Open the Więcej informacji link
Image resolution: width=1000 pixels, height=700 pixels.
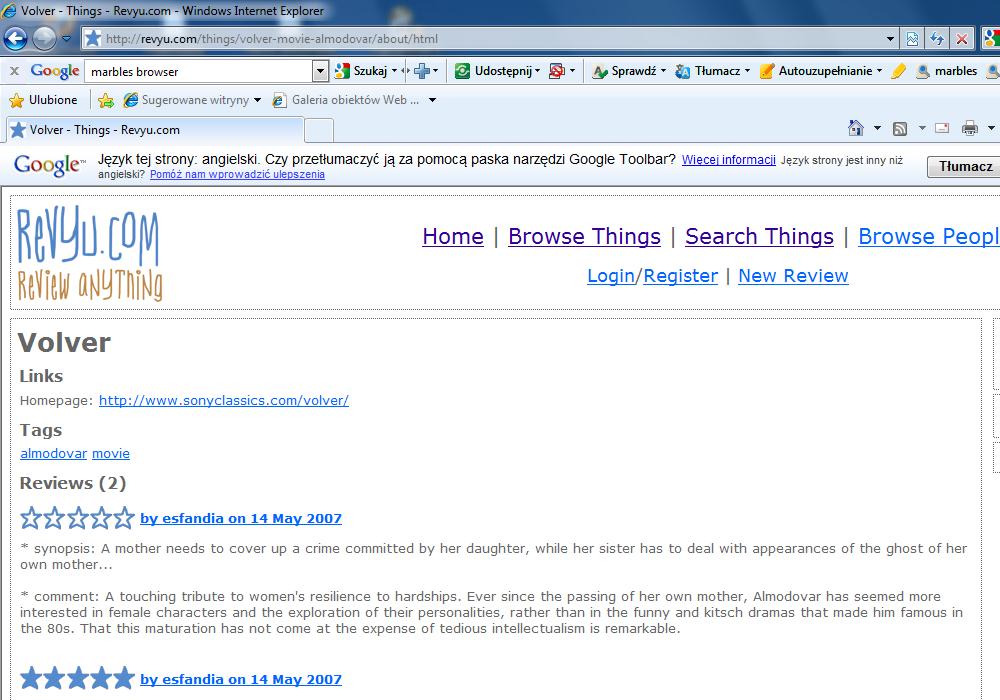pyautogui.click(x=728, y=160)
